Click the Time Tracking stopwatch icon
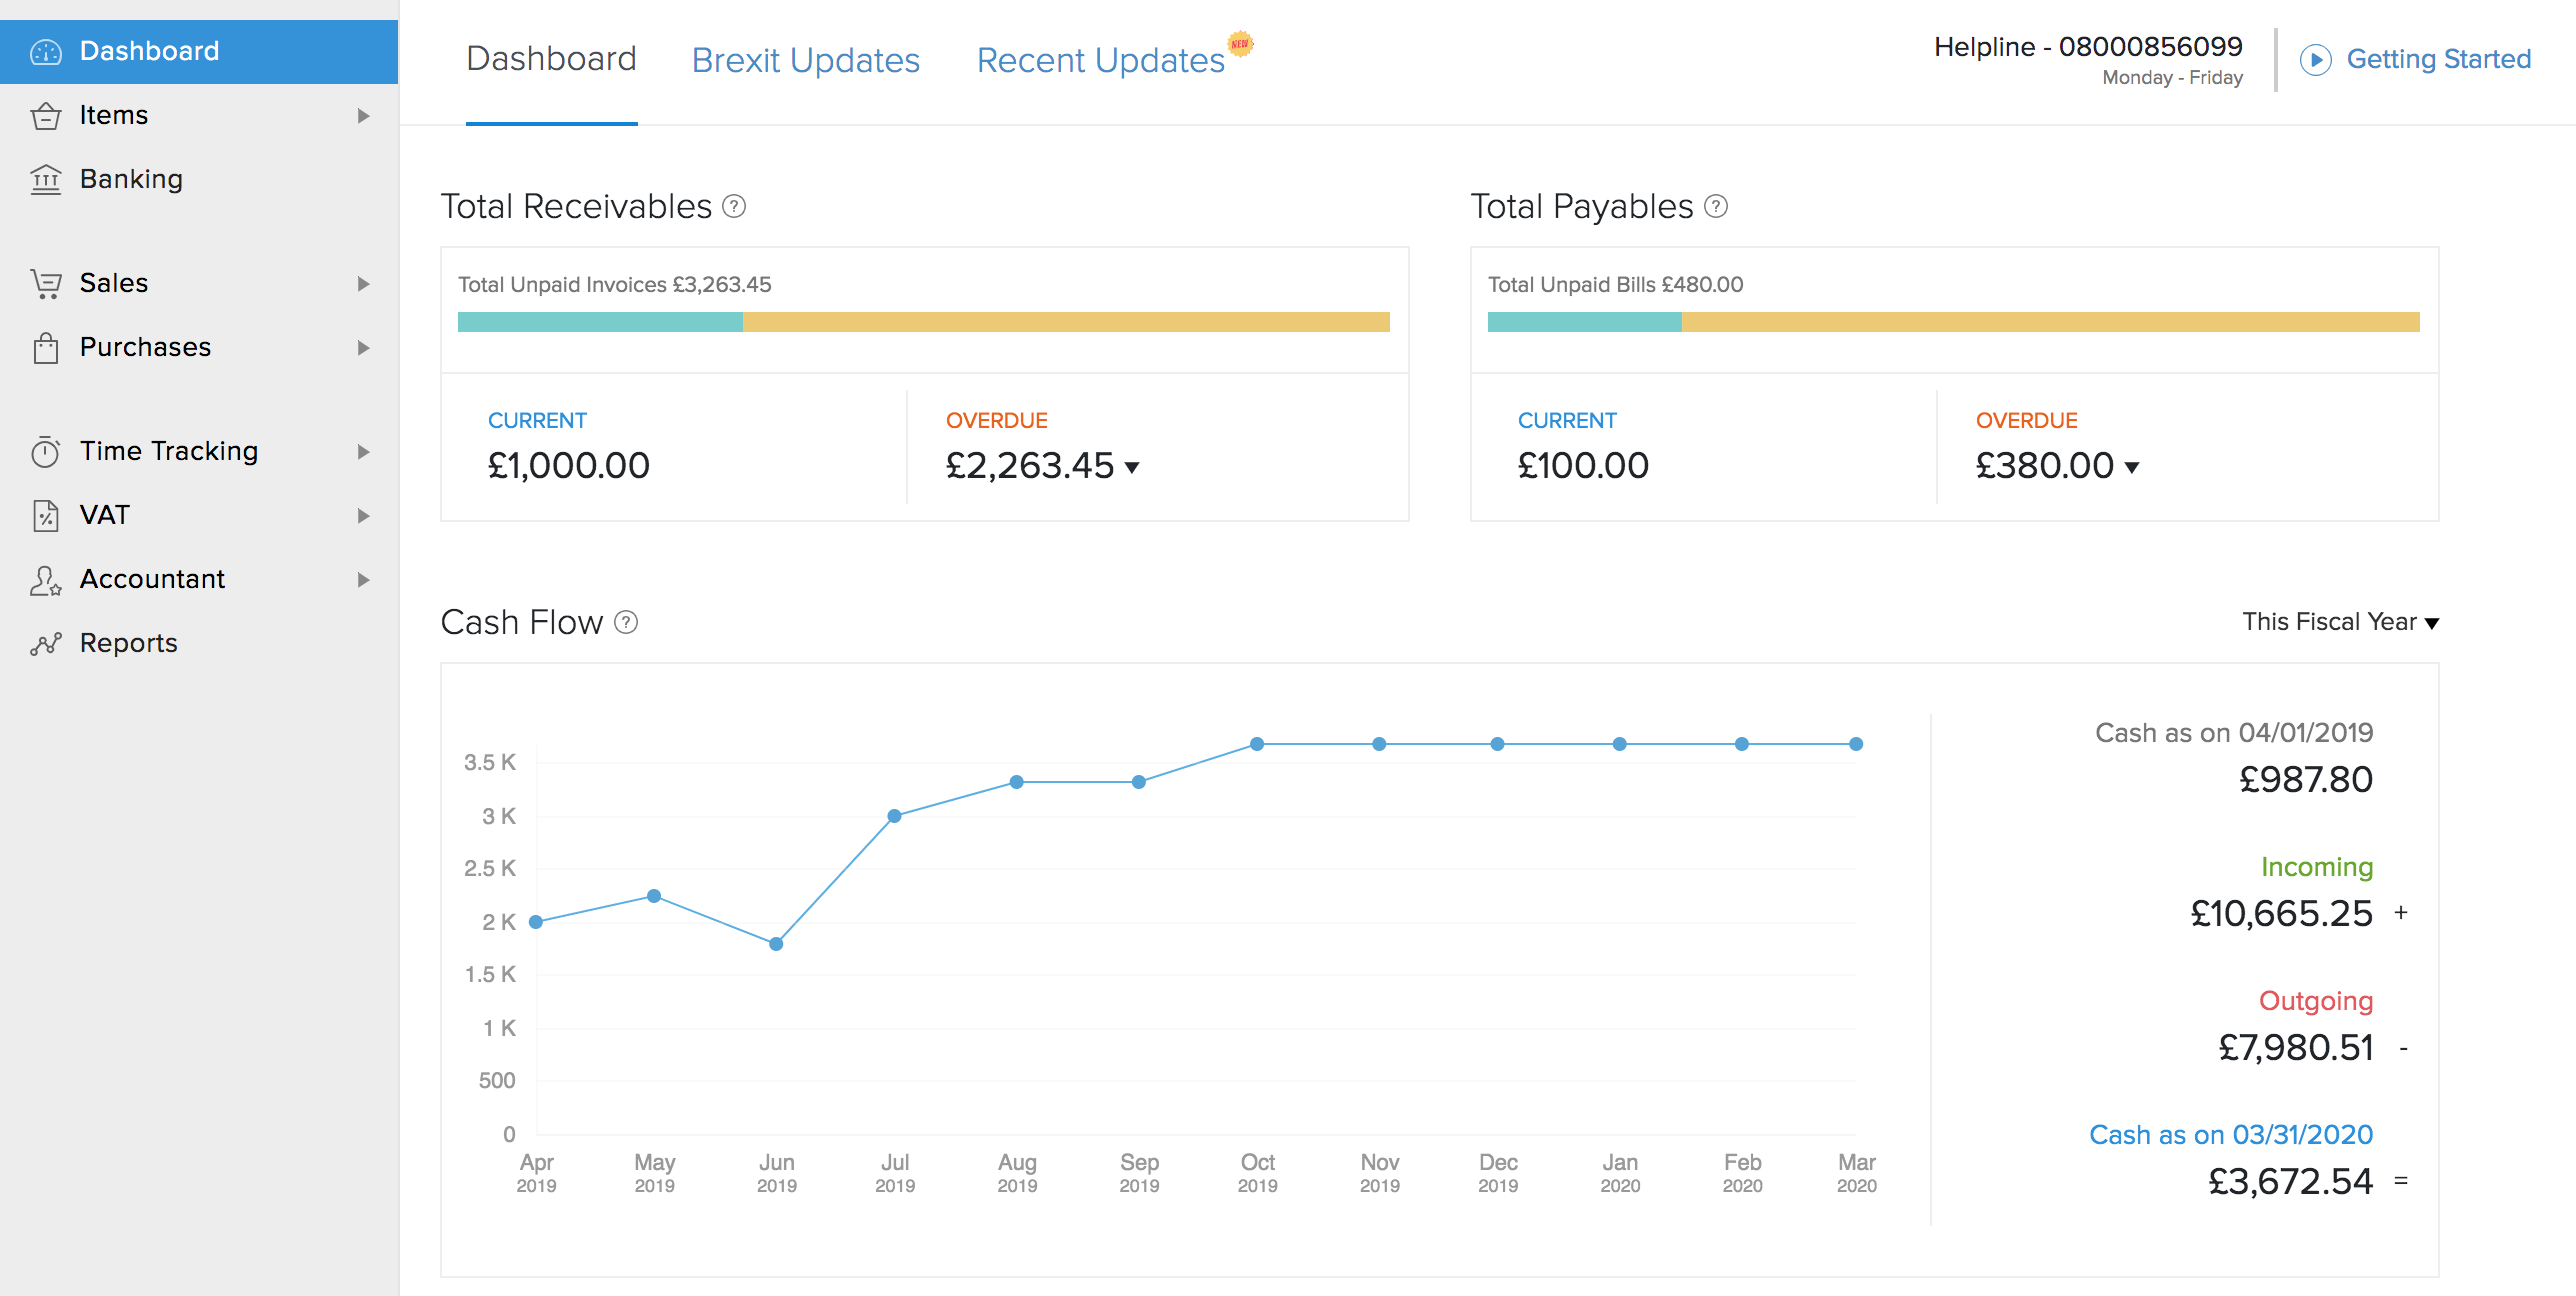The image size is (2576, 1296). pyautogui.click(x=46, y=451)
